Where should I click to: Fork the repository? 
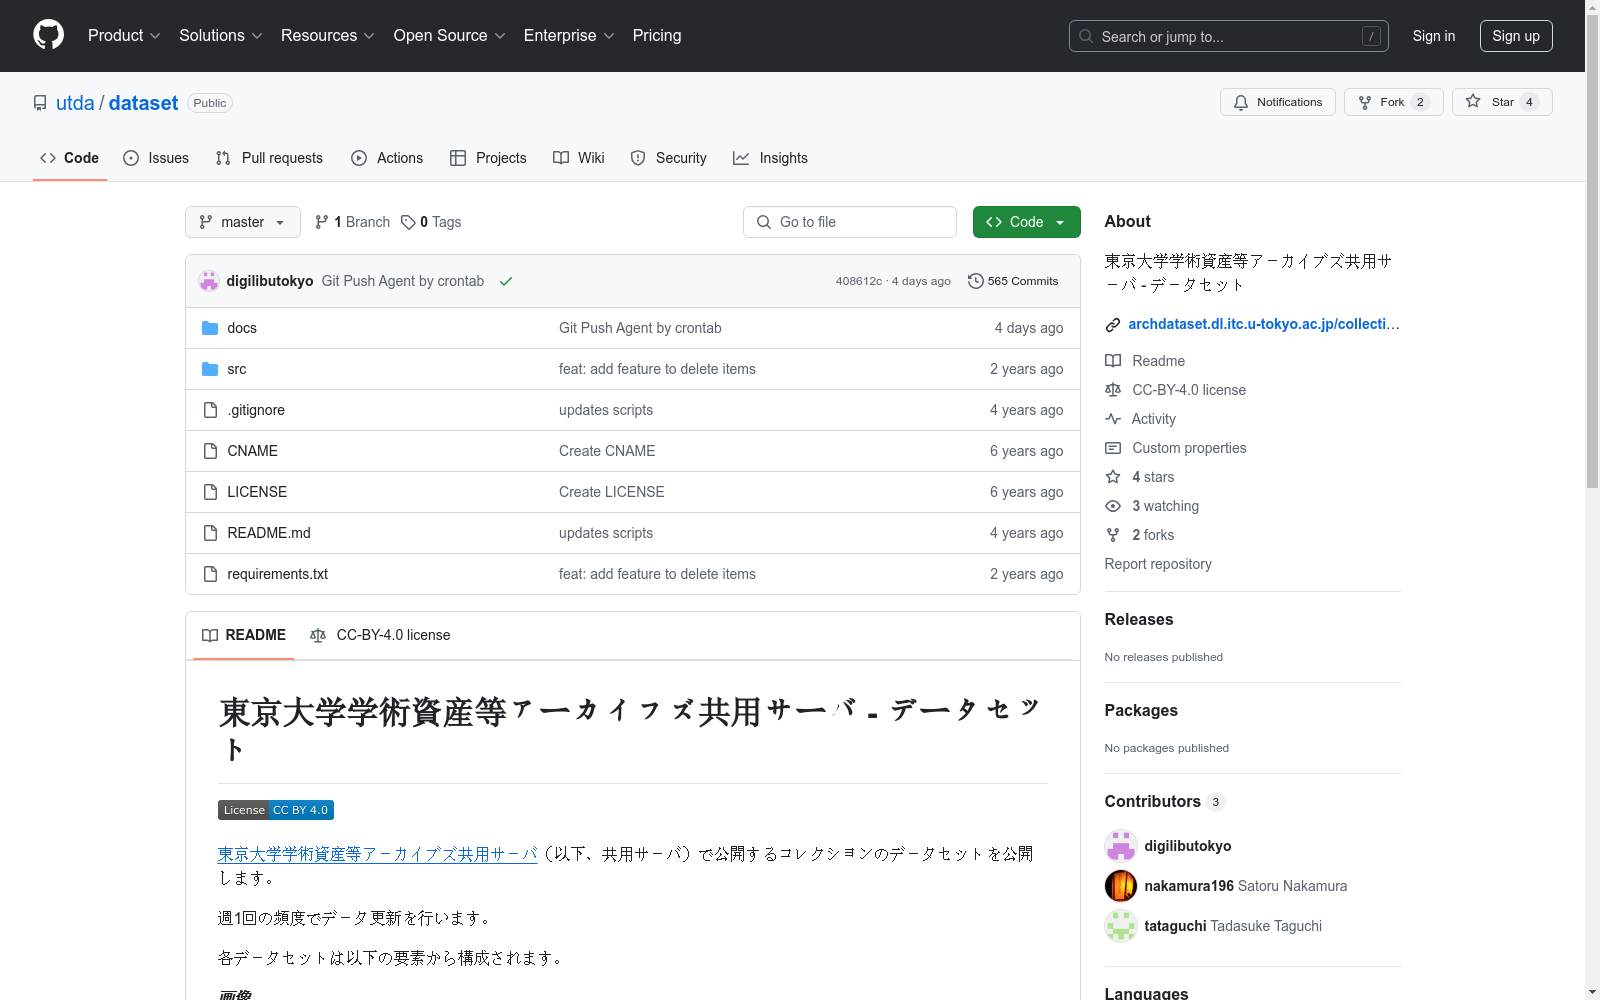click(x=1393, y=102)
